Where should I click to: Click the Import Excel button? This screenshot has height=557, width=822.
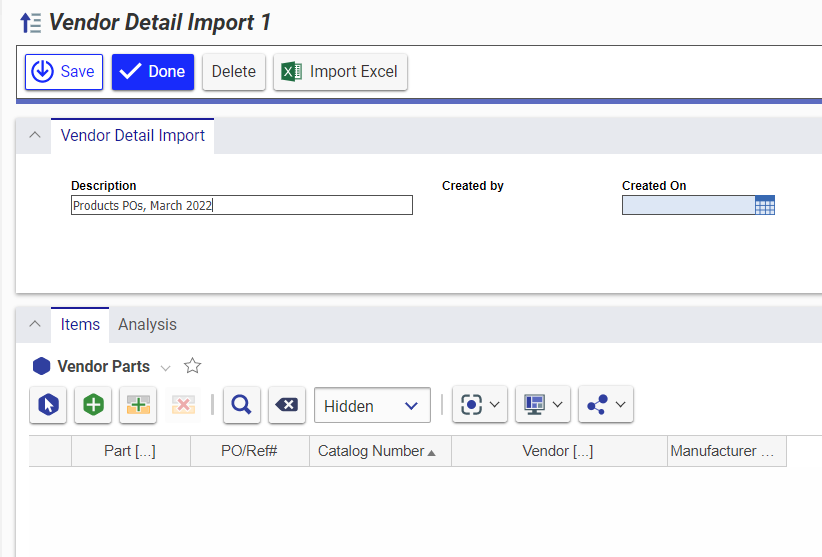(x=340, y=72)
